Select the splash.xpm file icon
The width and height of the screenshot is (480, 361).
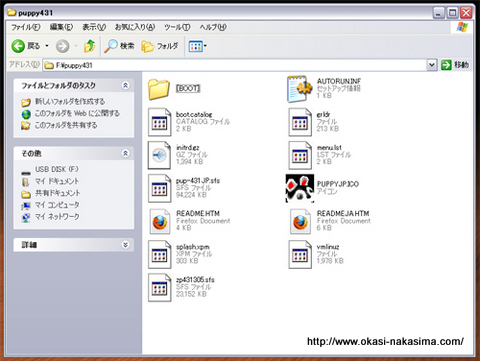(x=159, y=254)
